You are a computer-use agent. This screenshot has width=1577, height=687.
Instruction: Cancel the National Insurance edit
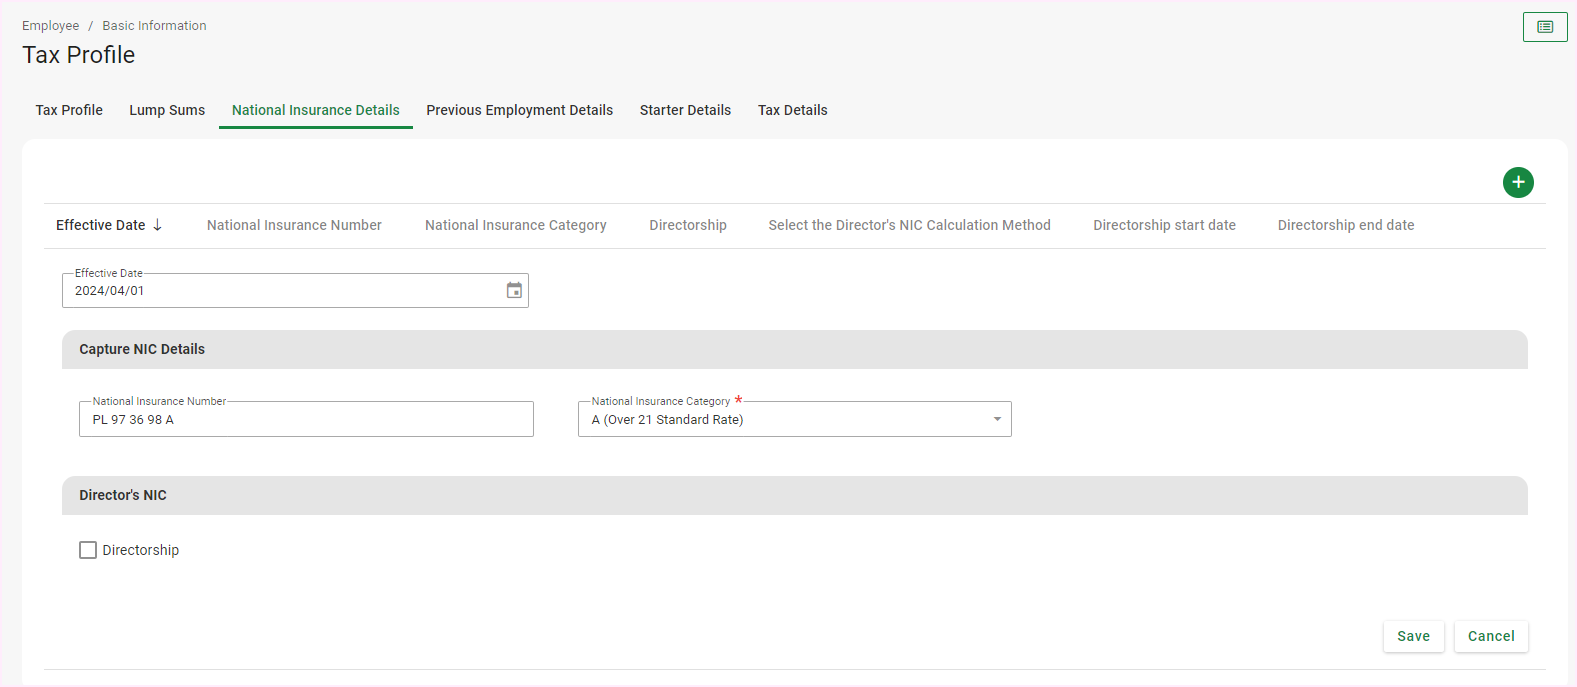click(1490, 636)
